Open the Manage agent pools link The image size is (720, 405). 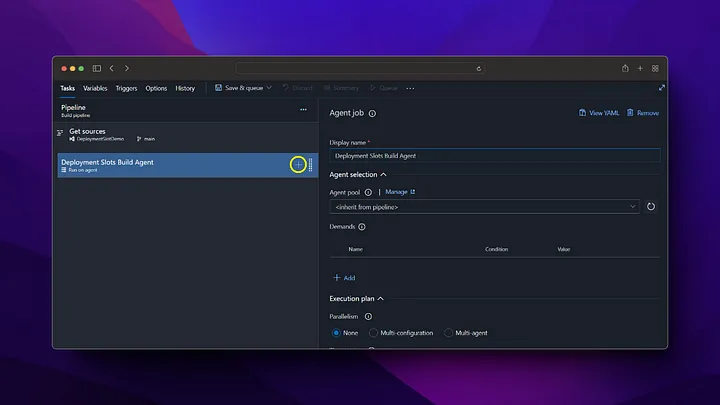[400, 192]
